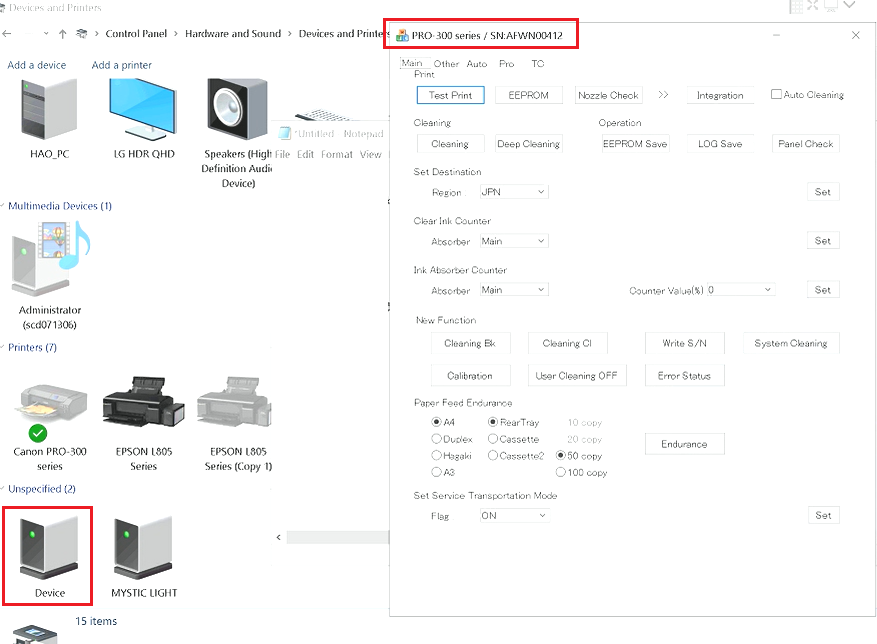Select the 100 copy radio button
This screenshot has width=877, height=644.
pos(560,472)
